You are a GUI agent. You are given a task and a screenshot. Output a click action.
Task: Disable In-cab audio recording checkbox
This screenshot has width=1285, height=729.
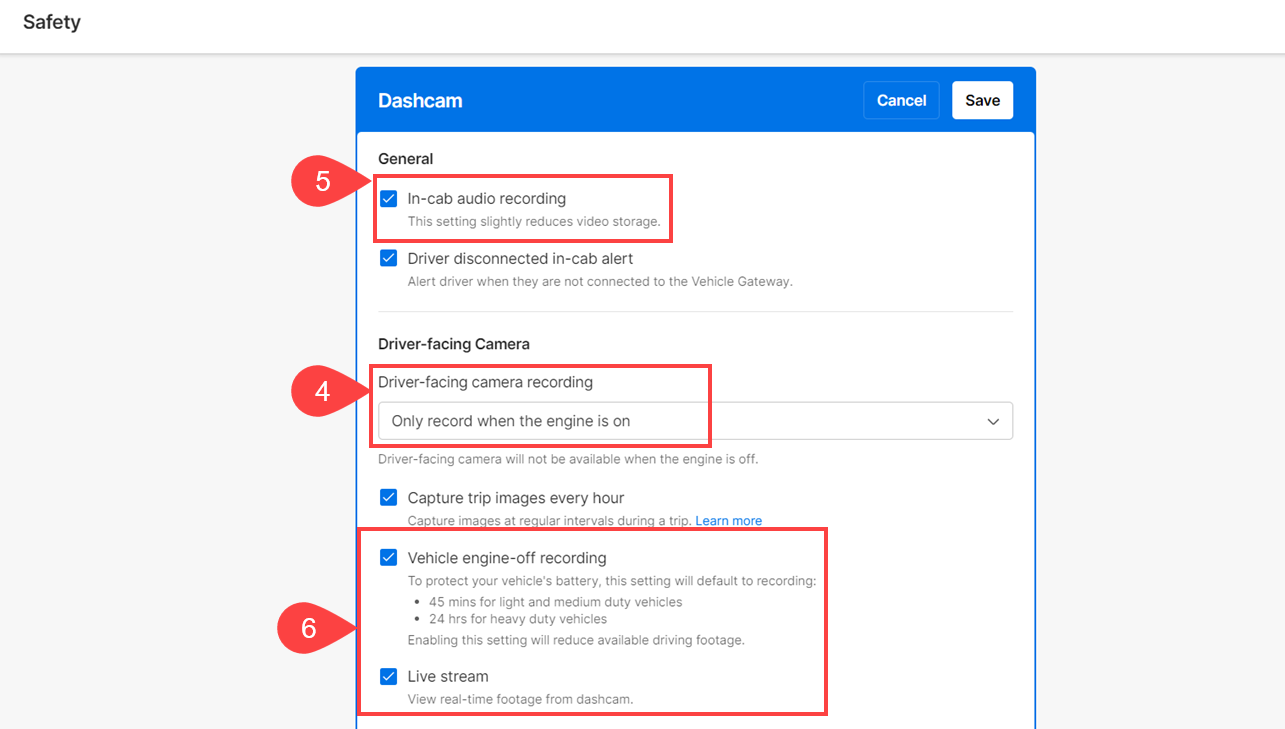click(x=389, y=199)
